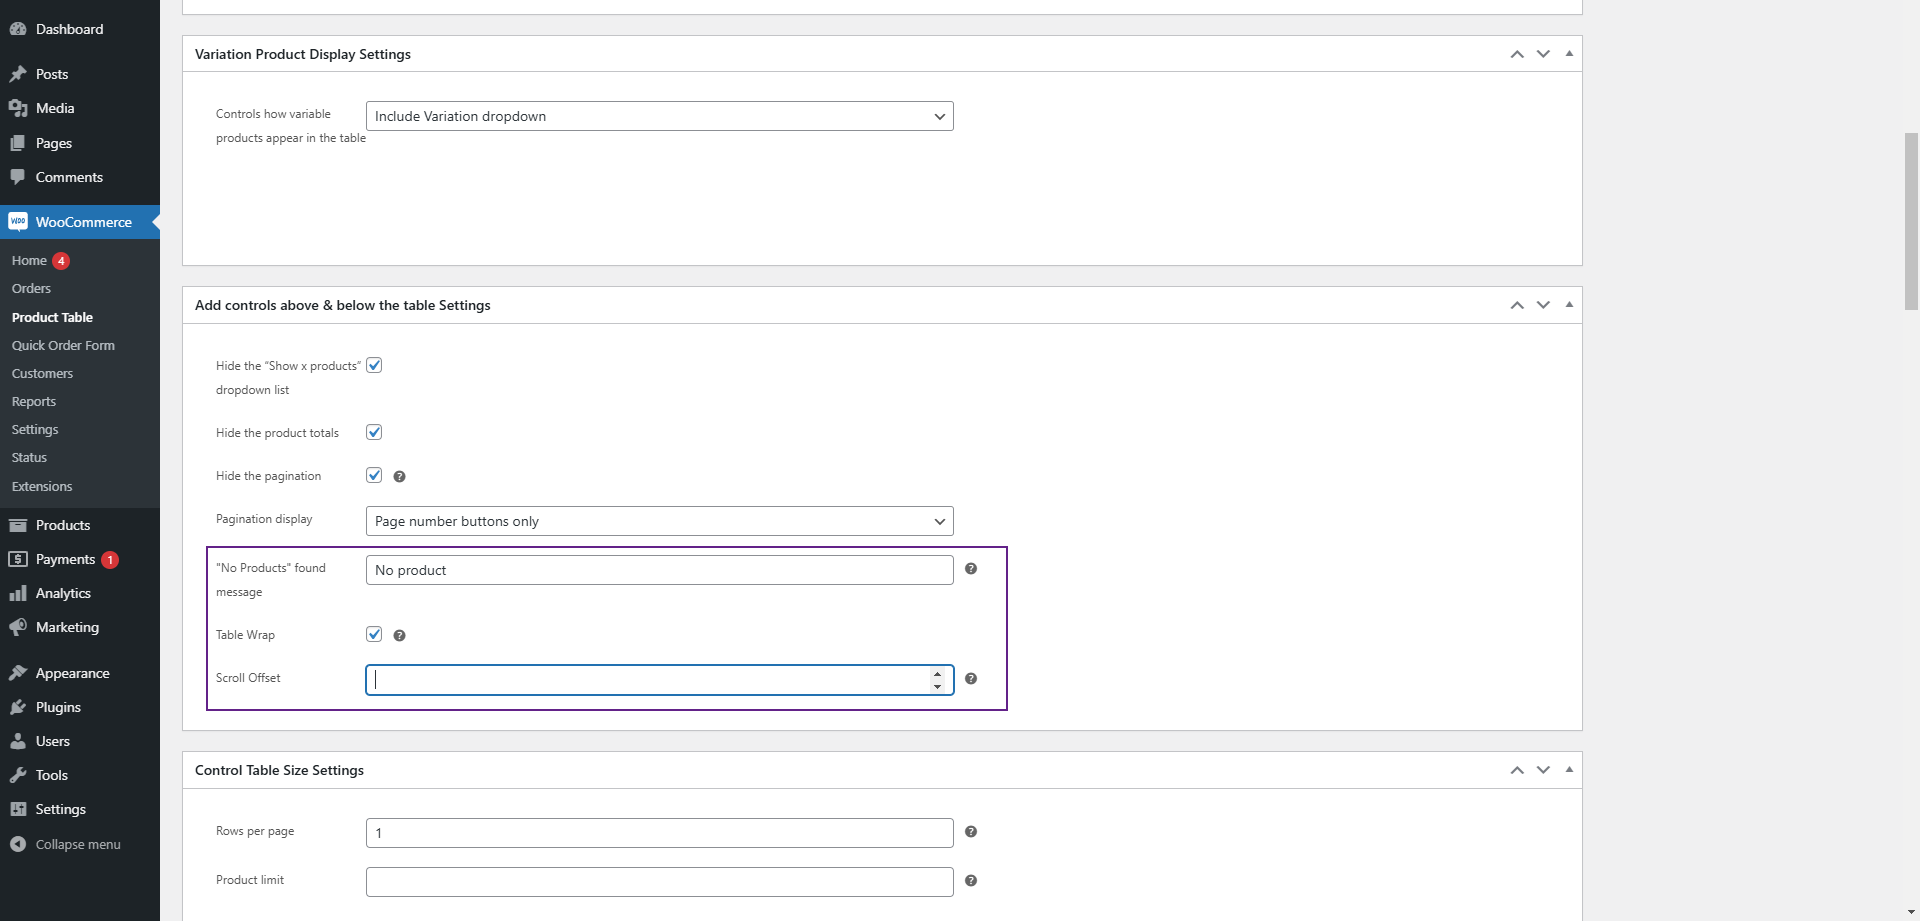Click help icon beside Product limit
This screenshot has width=1920, height=921.
pyautogui.click(x=971, y=881)
